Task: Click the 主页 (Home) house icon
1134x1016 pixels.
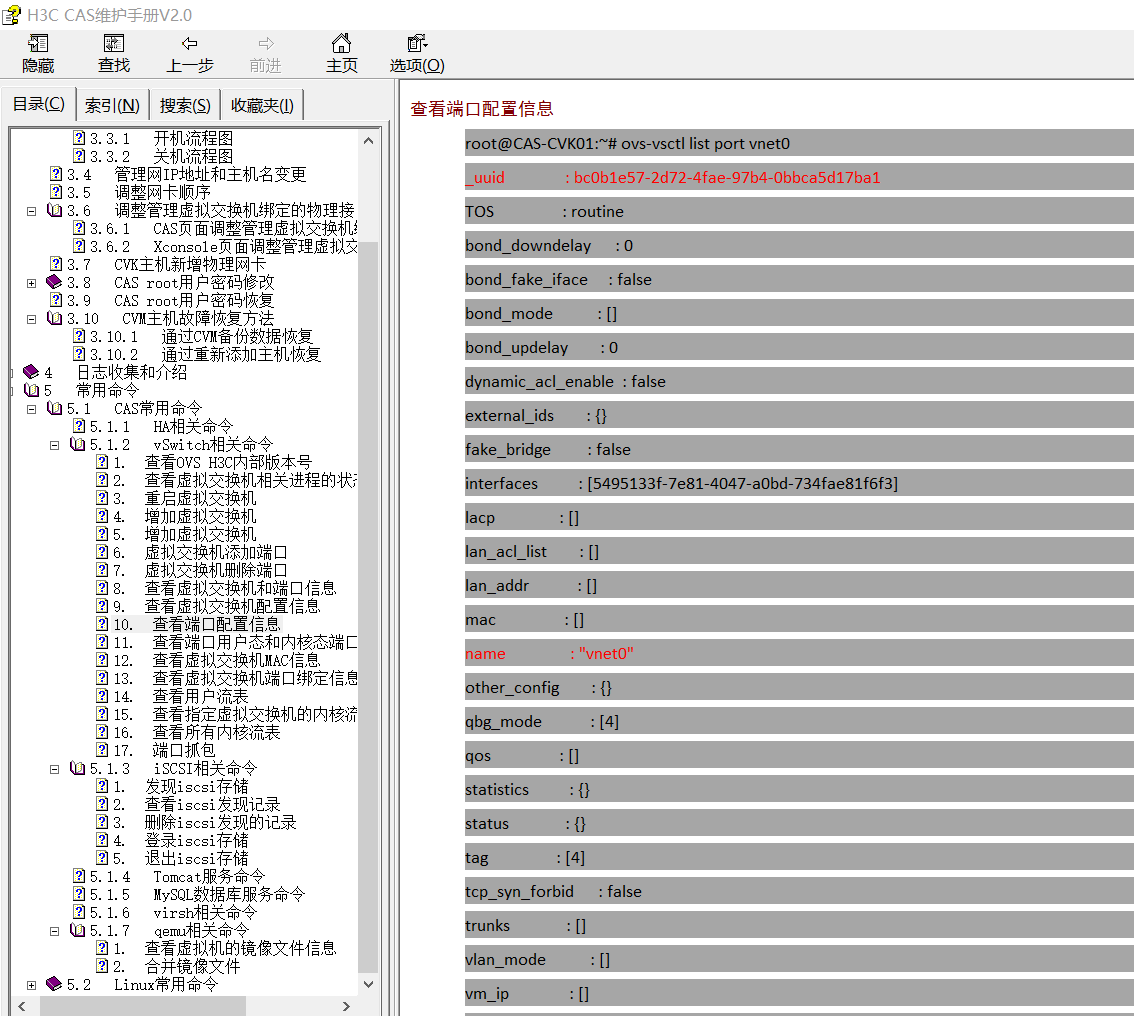Action: (341, 43)
